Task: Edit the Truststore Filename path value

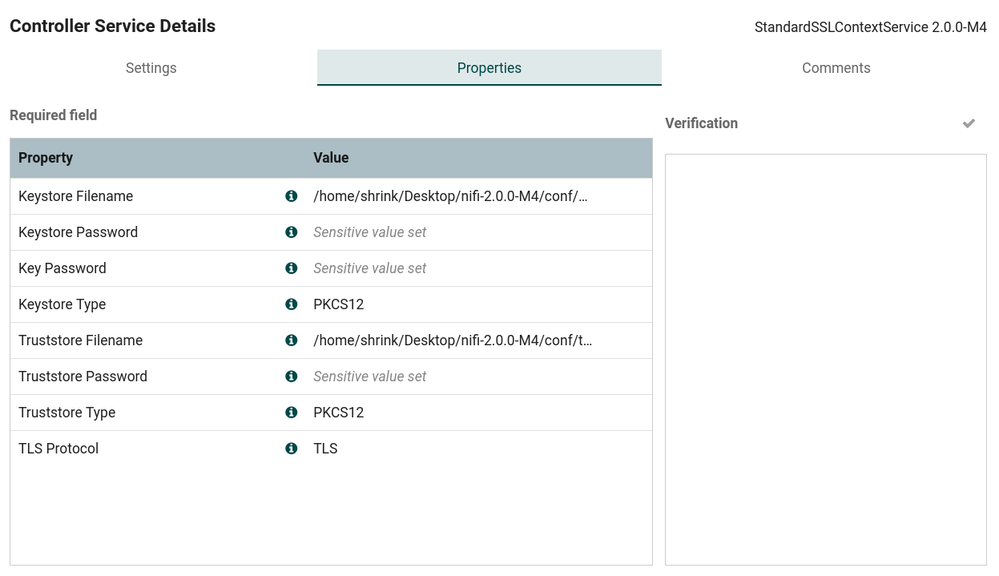Action: tap(452, 340)
